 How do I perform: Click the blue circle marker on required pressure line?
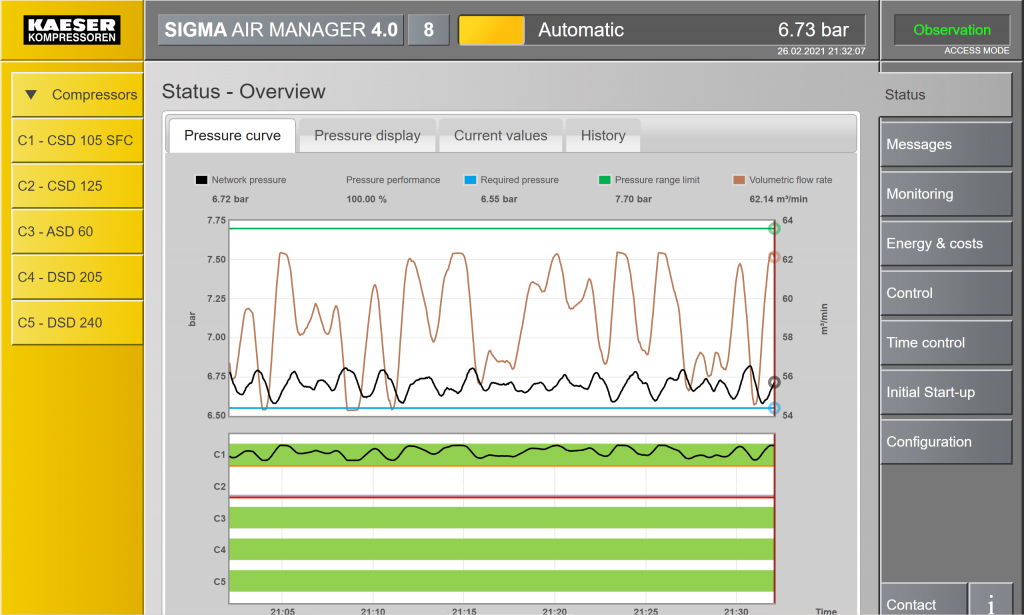point(774,408)
